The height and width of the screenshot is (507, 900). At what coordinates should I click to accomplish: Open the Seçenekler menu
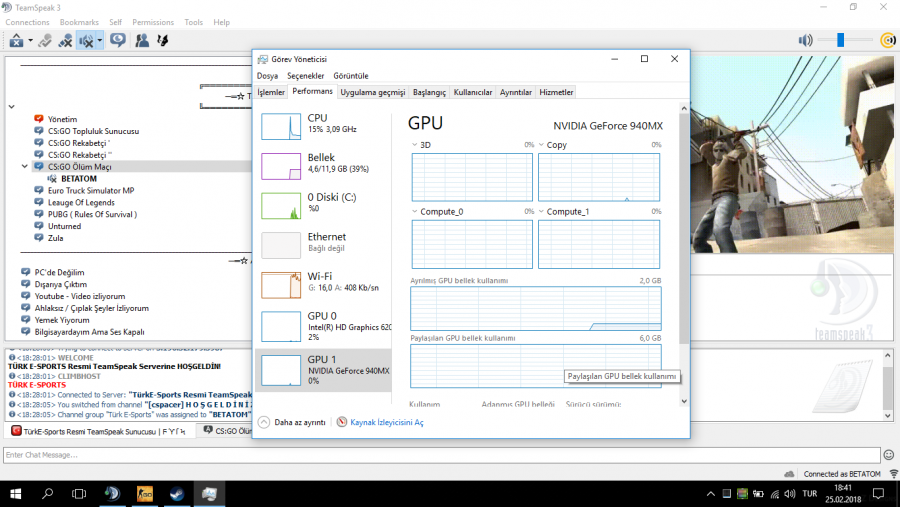pyautogui.click(x=305, y=76)
